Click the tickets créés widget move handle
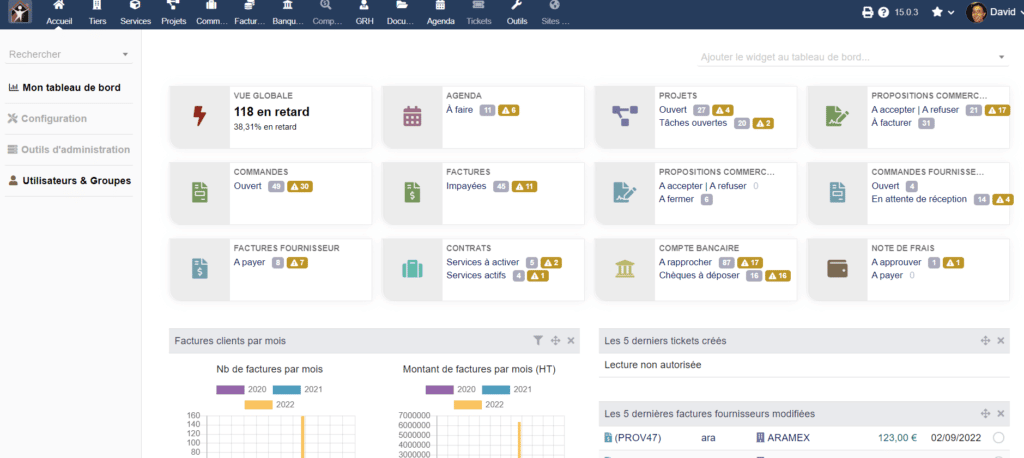This screenshot has width=1024, height=458. [985, 340]
